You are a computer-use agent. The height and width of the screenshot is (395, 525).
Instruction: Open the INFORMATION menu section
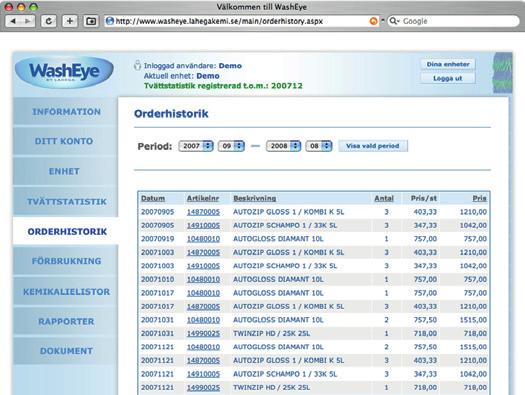[x=66, y=112]
